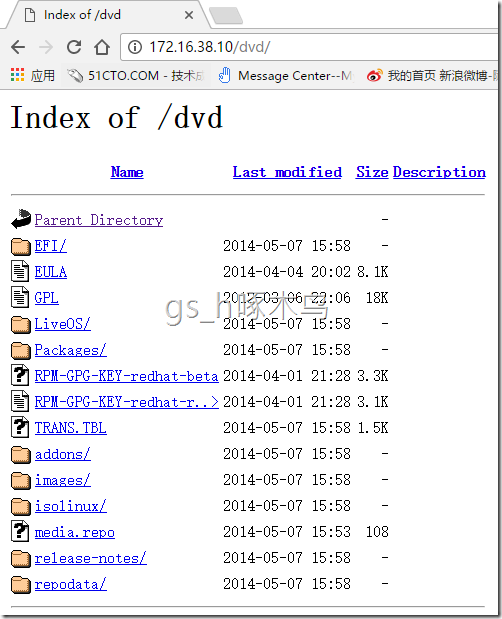Screen dimensions: 502x619
Task: Click the 2014-05-07 15:53 date for media.repo
Action: click(287, 533)
